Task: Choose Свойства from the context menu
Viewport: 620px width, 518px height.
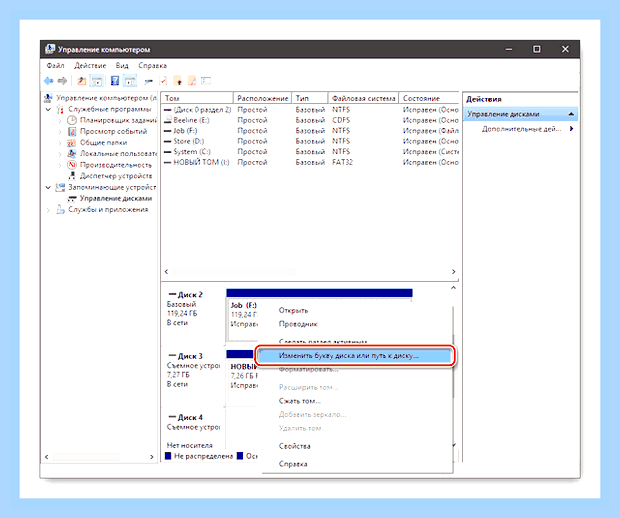Action: click(x=295, y=446)
